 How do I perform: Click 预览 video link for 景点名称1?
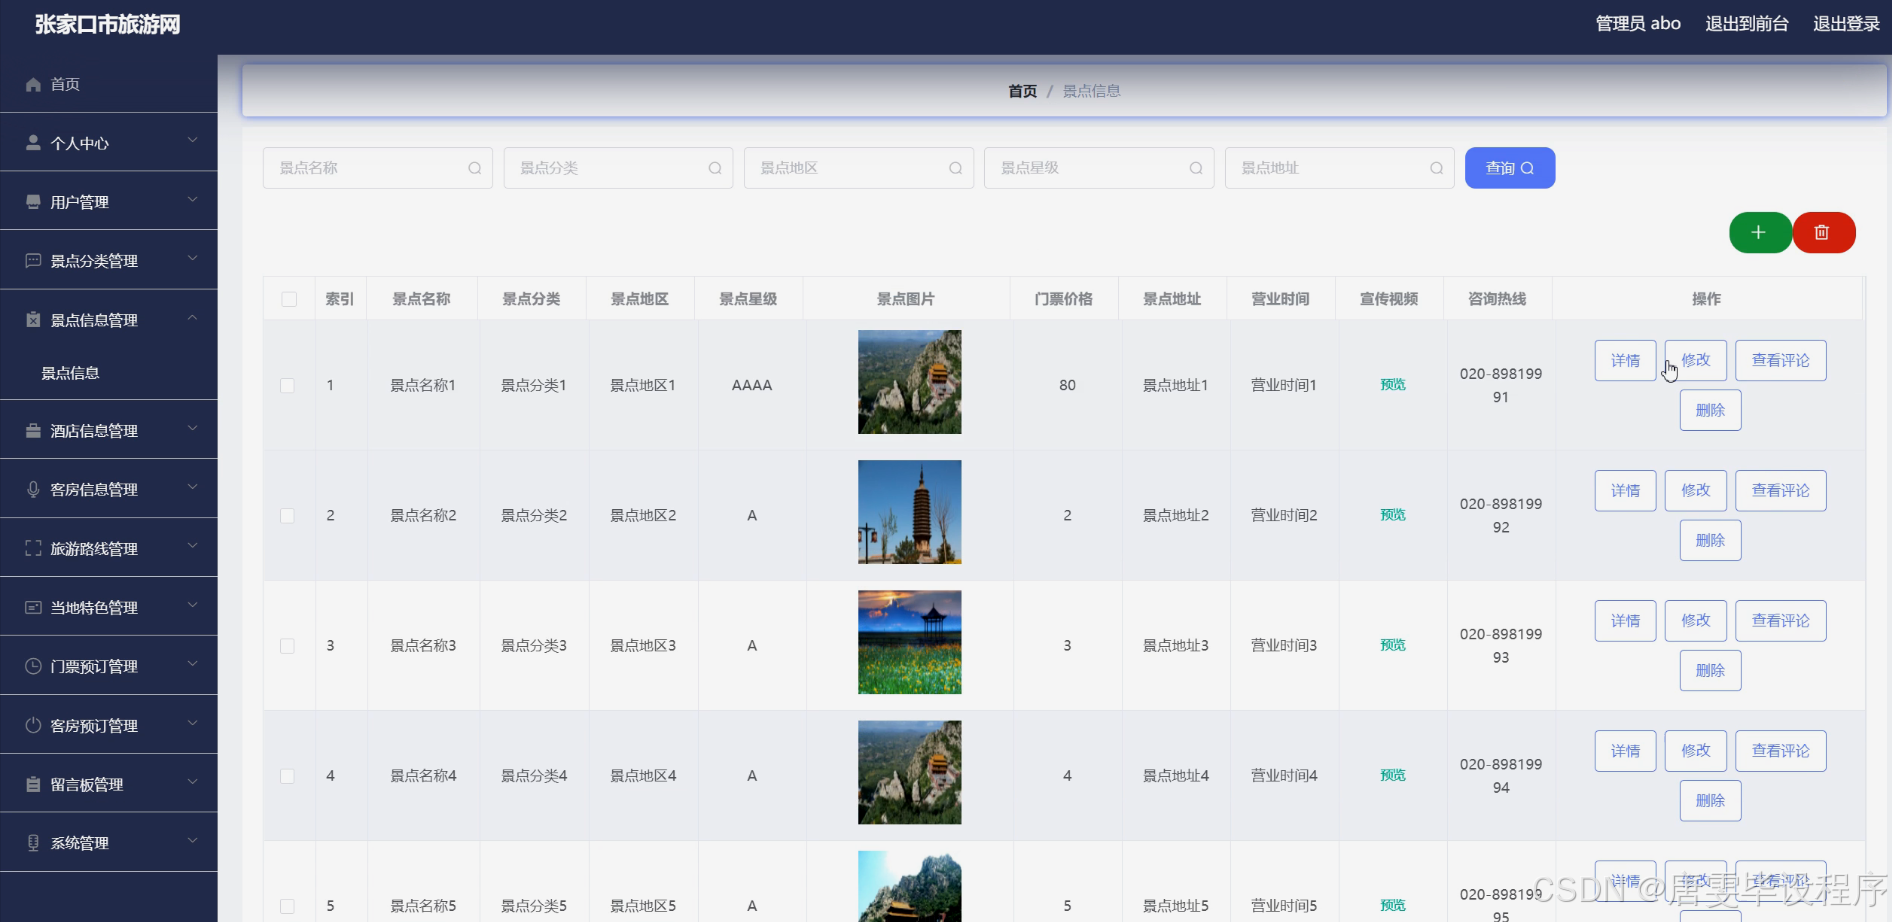pos(1393,385)
